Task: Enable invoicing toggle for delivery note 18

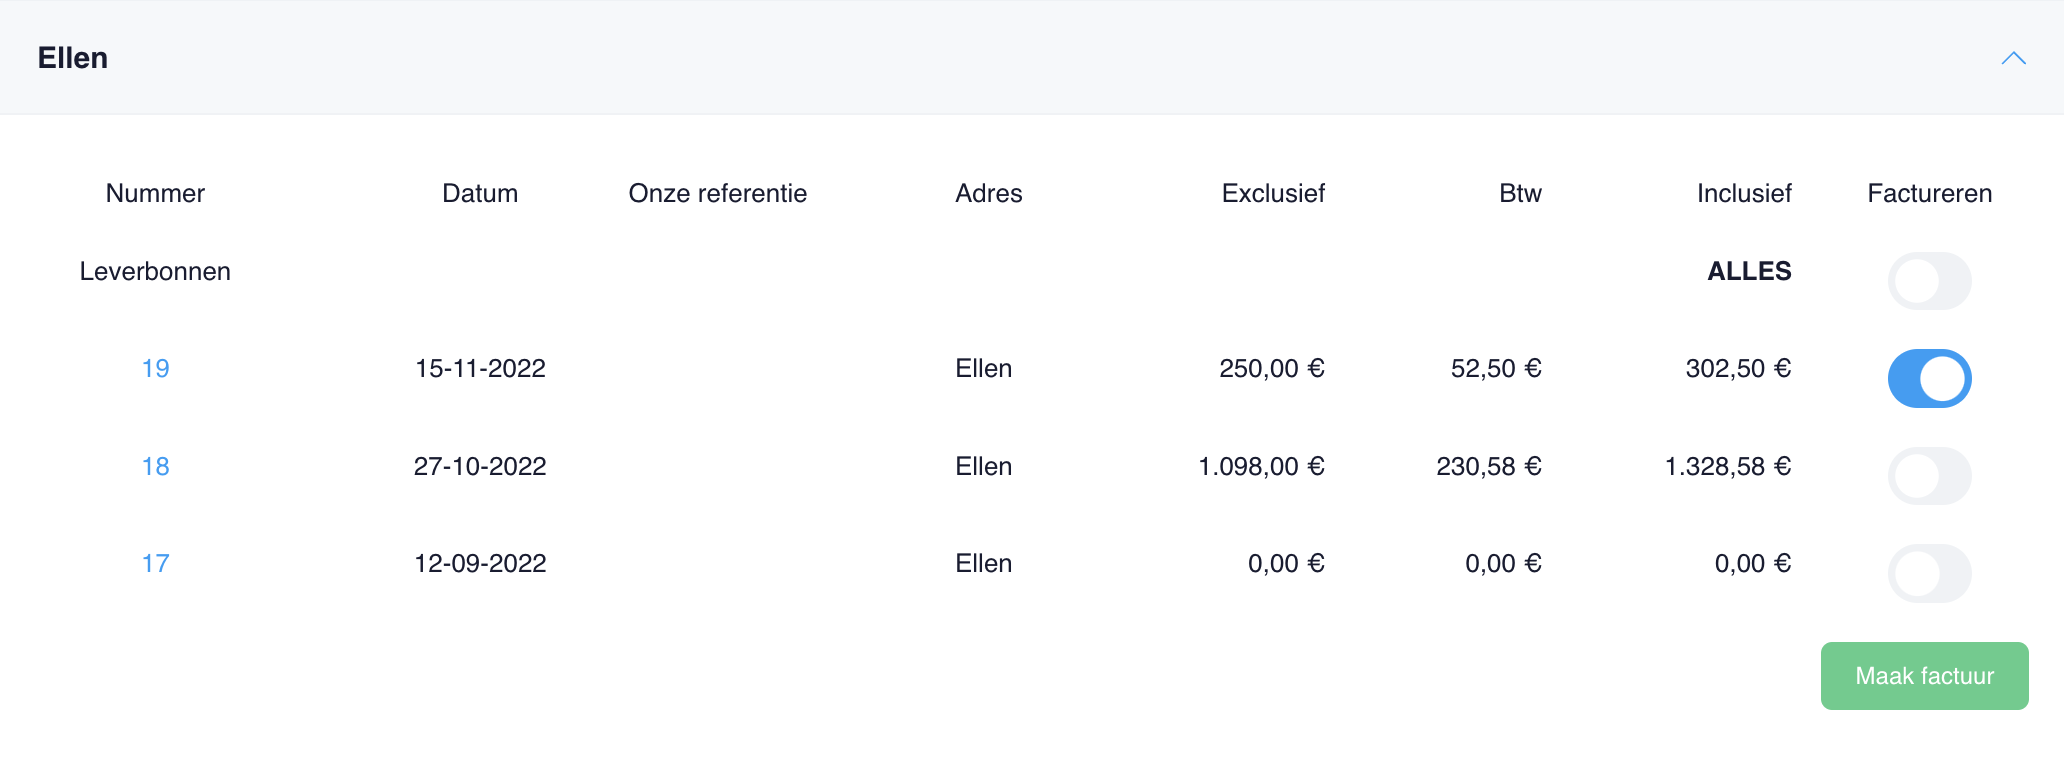Action: point(1929,476)
